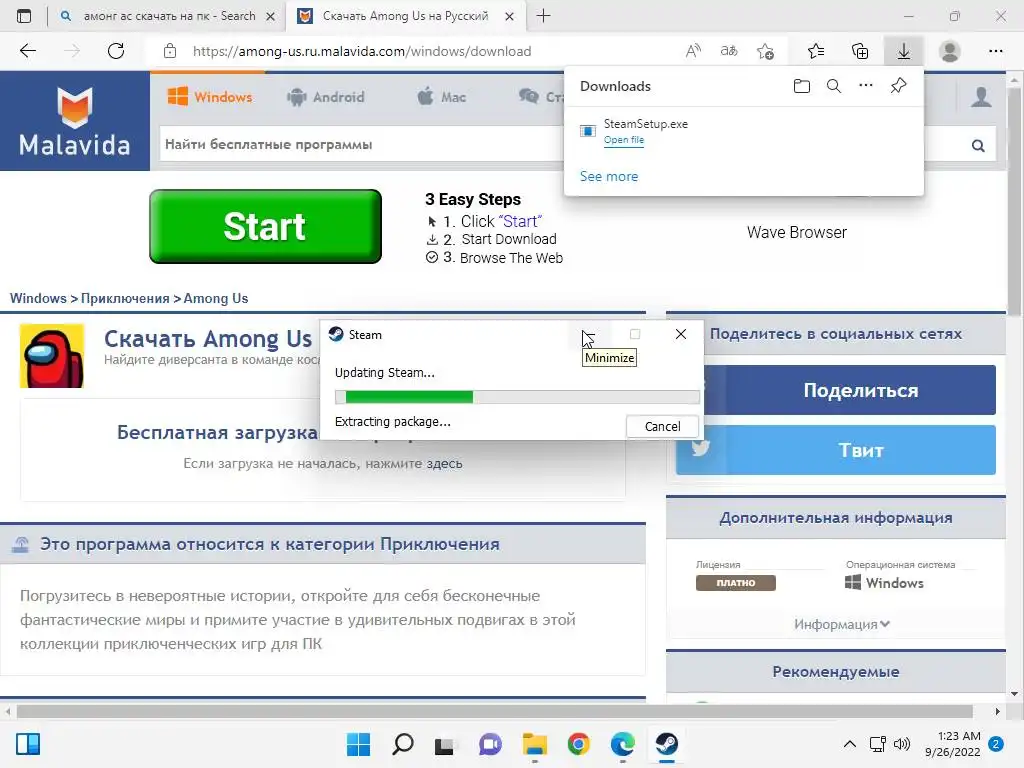
Task: Add this page to favorites
Action: [x=765, y=51]
